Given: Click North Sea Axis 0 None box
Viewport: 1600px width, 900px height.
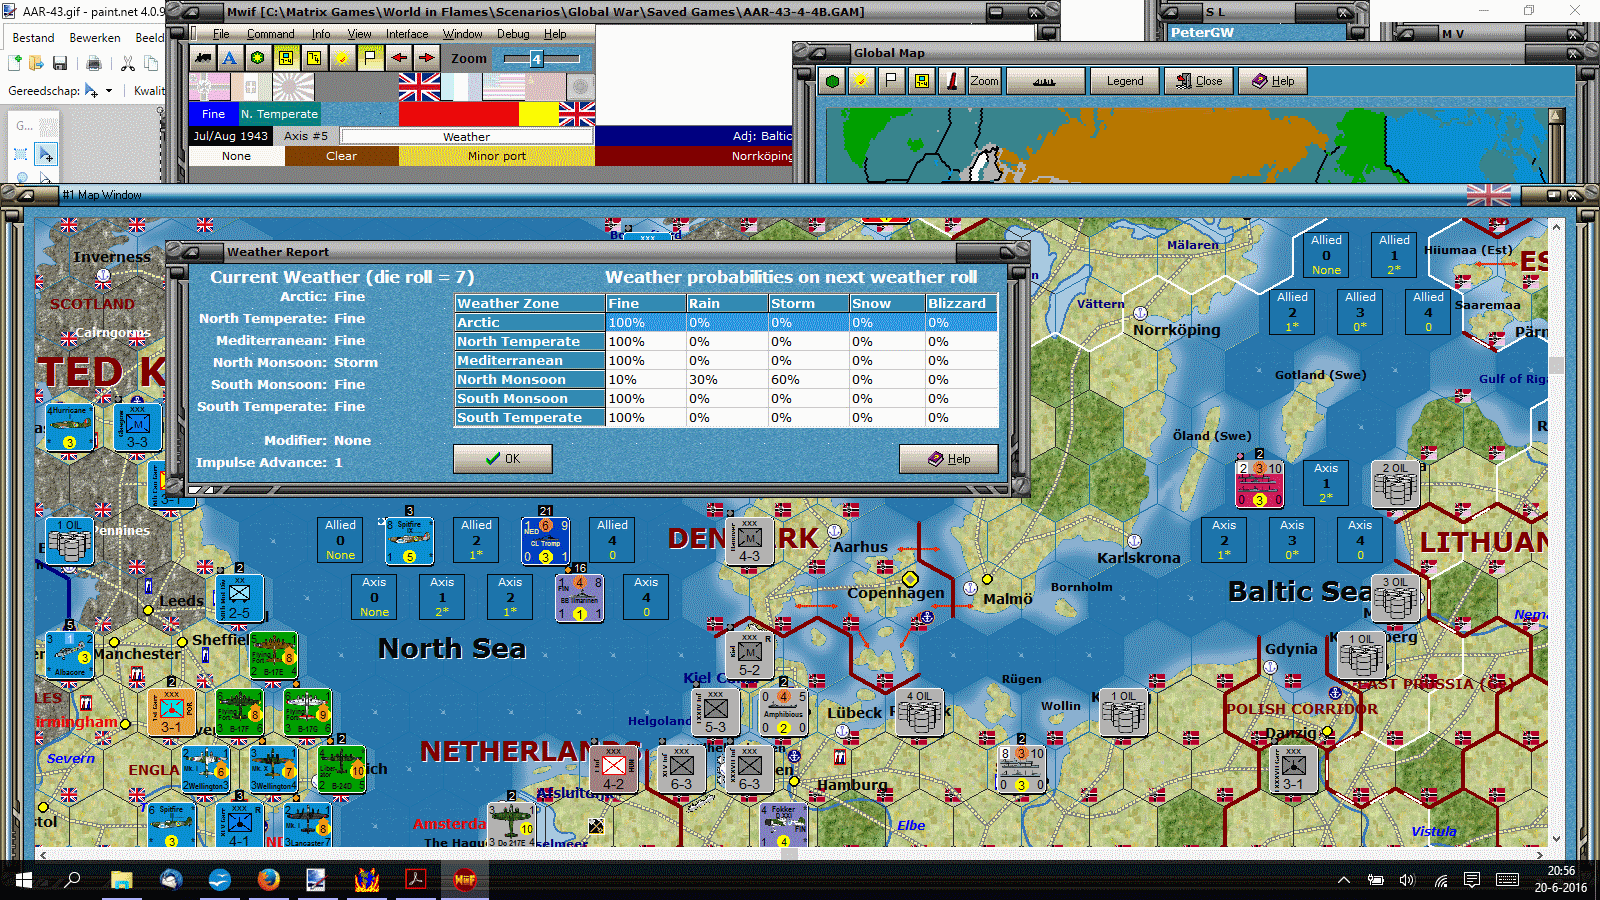Looking at the screenshot, I should pos(374,597).
